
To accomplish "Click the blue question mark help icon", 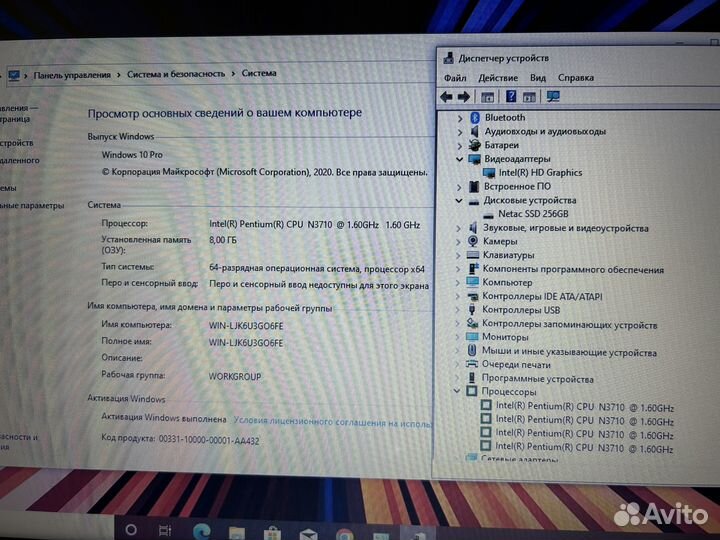I will point(511,96).
